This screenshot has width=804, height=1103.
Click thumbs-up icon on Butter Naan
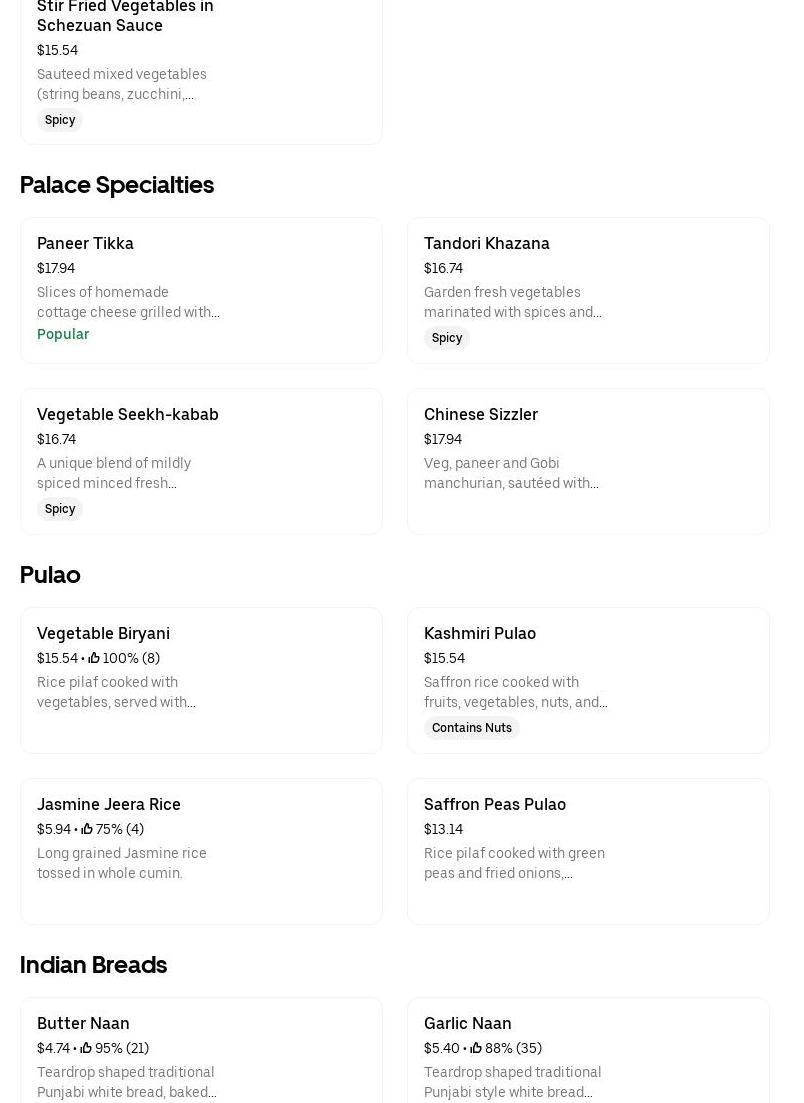[x=86, y=1048]
